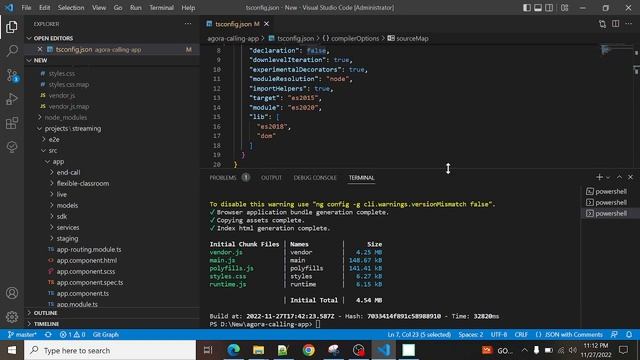
Task: Click Synchronize Changes icon in status bar
Action: point(48,335)
